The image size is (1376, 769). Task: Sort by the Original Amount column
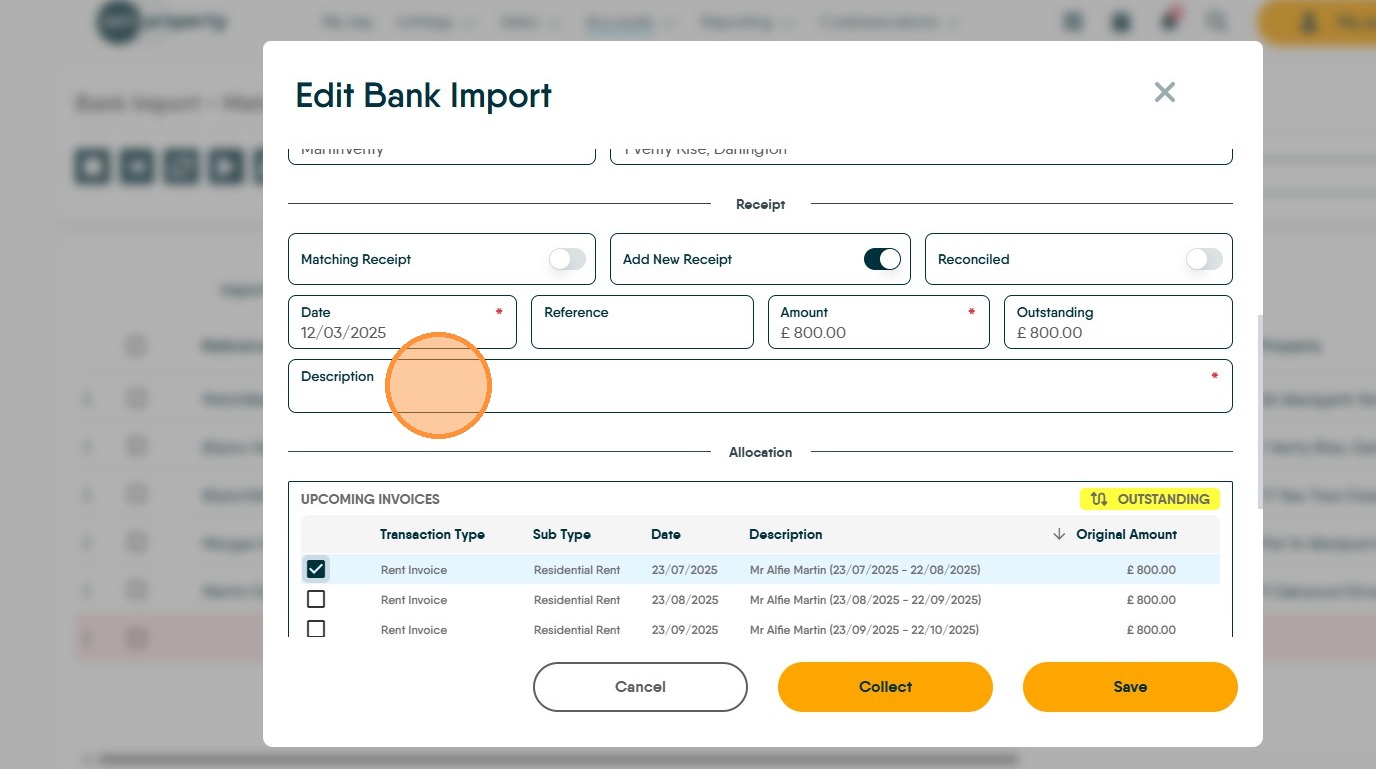click(1126, 535)
